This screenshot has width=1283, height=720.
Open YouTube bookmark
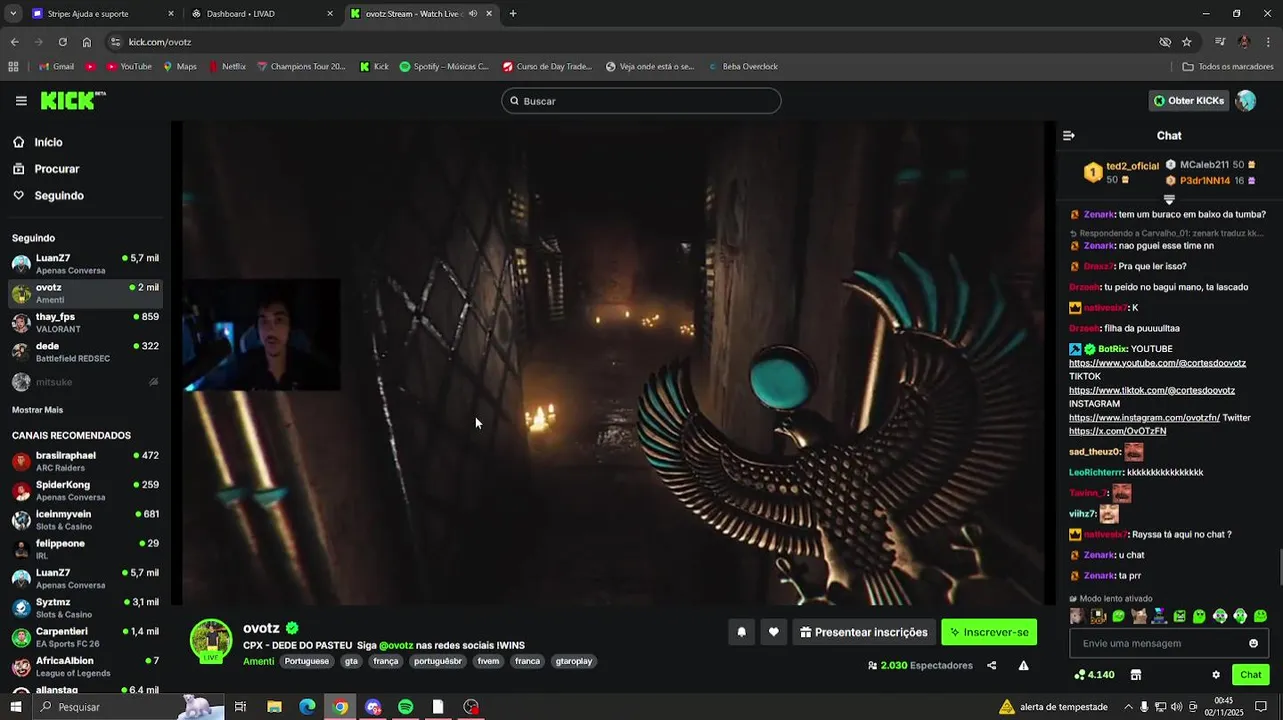click(x=127, y=66)
